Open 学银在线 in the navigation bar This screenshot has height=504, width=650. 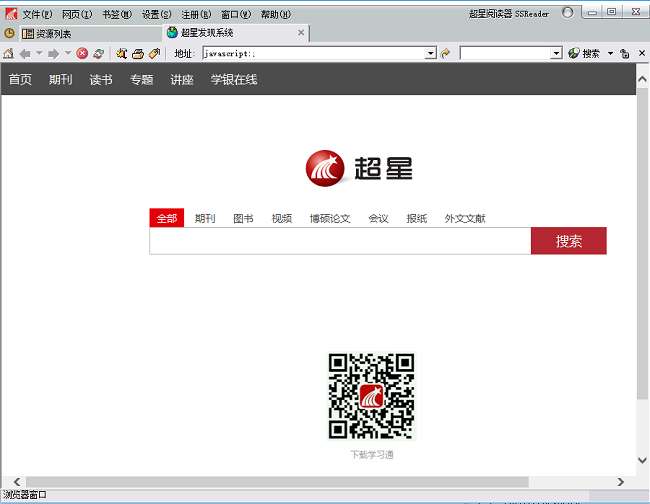point(234,80)
